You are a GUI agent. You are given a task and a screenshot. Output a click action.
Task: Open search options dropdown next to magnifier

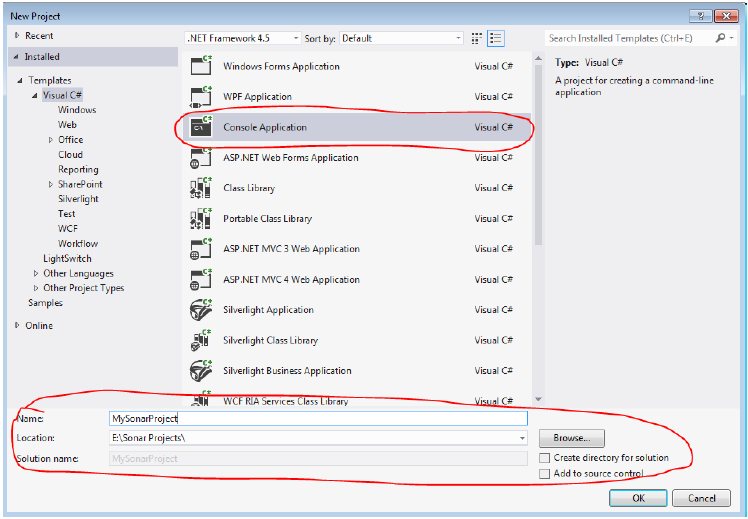[x=732, y=38]
